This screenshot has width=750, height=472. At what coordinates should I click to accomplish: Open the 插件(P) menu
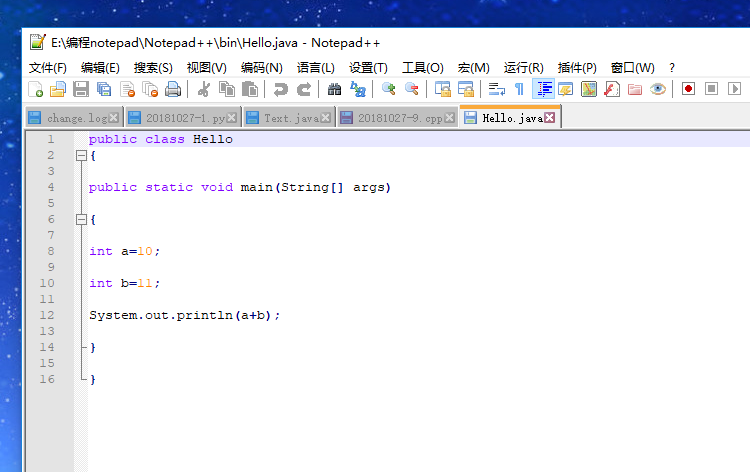(577, 68)
